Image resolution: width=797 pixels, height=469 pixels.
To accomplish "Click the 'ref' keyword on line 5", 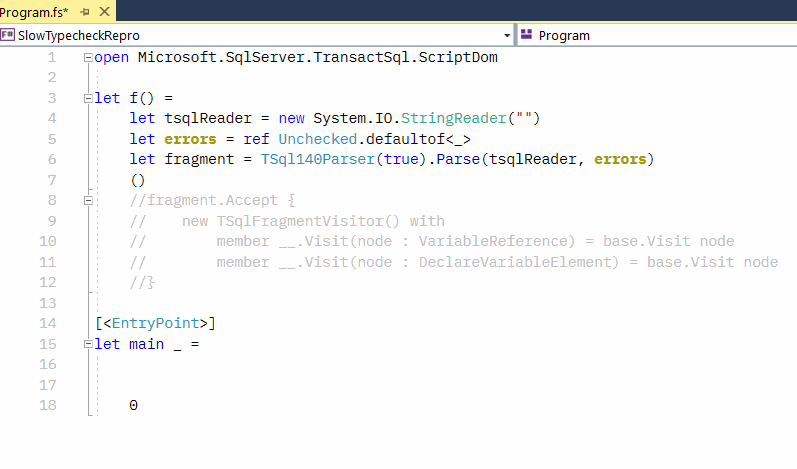I will tap(256, 139).
